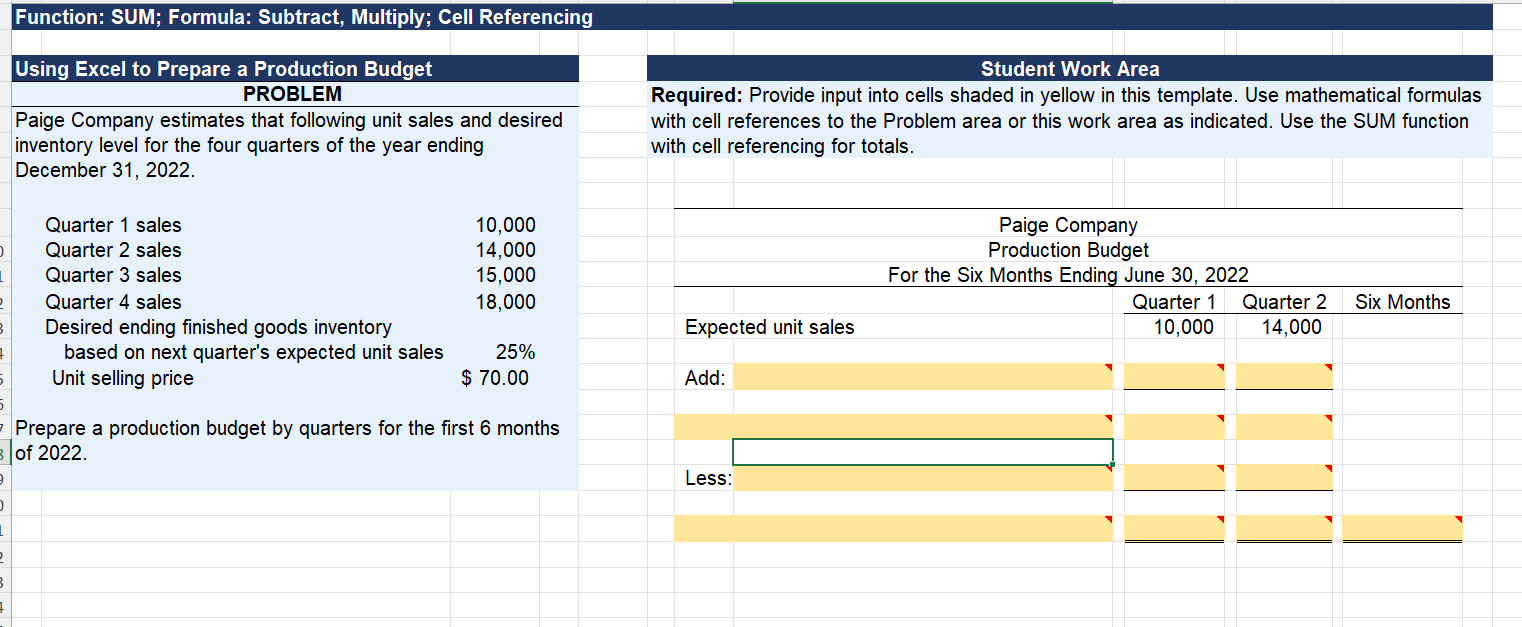This screenshot has width=1522, height=627.
Task: Select the Six Months yellow total cell at bottom
Action: 1400,527
